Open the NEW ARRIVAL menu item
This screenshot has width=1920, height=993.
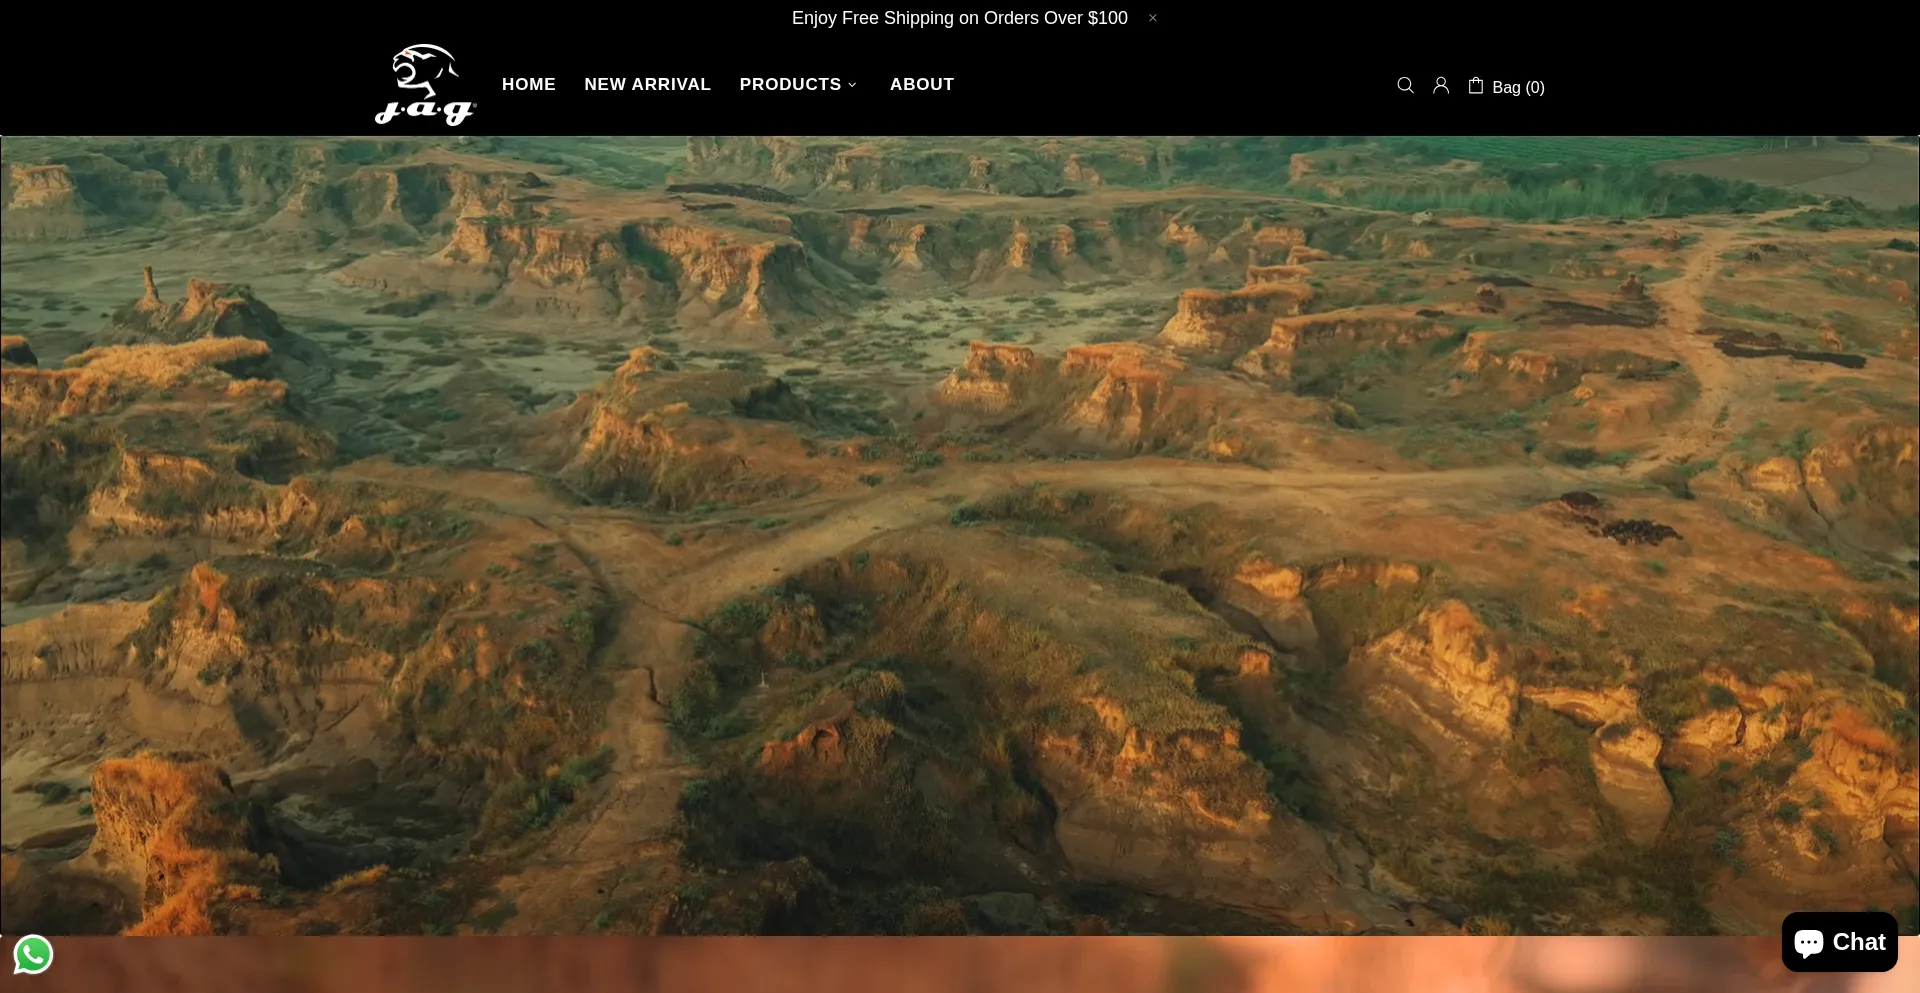[x=647, y=84]
